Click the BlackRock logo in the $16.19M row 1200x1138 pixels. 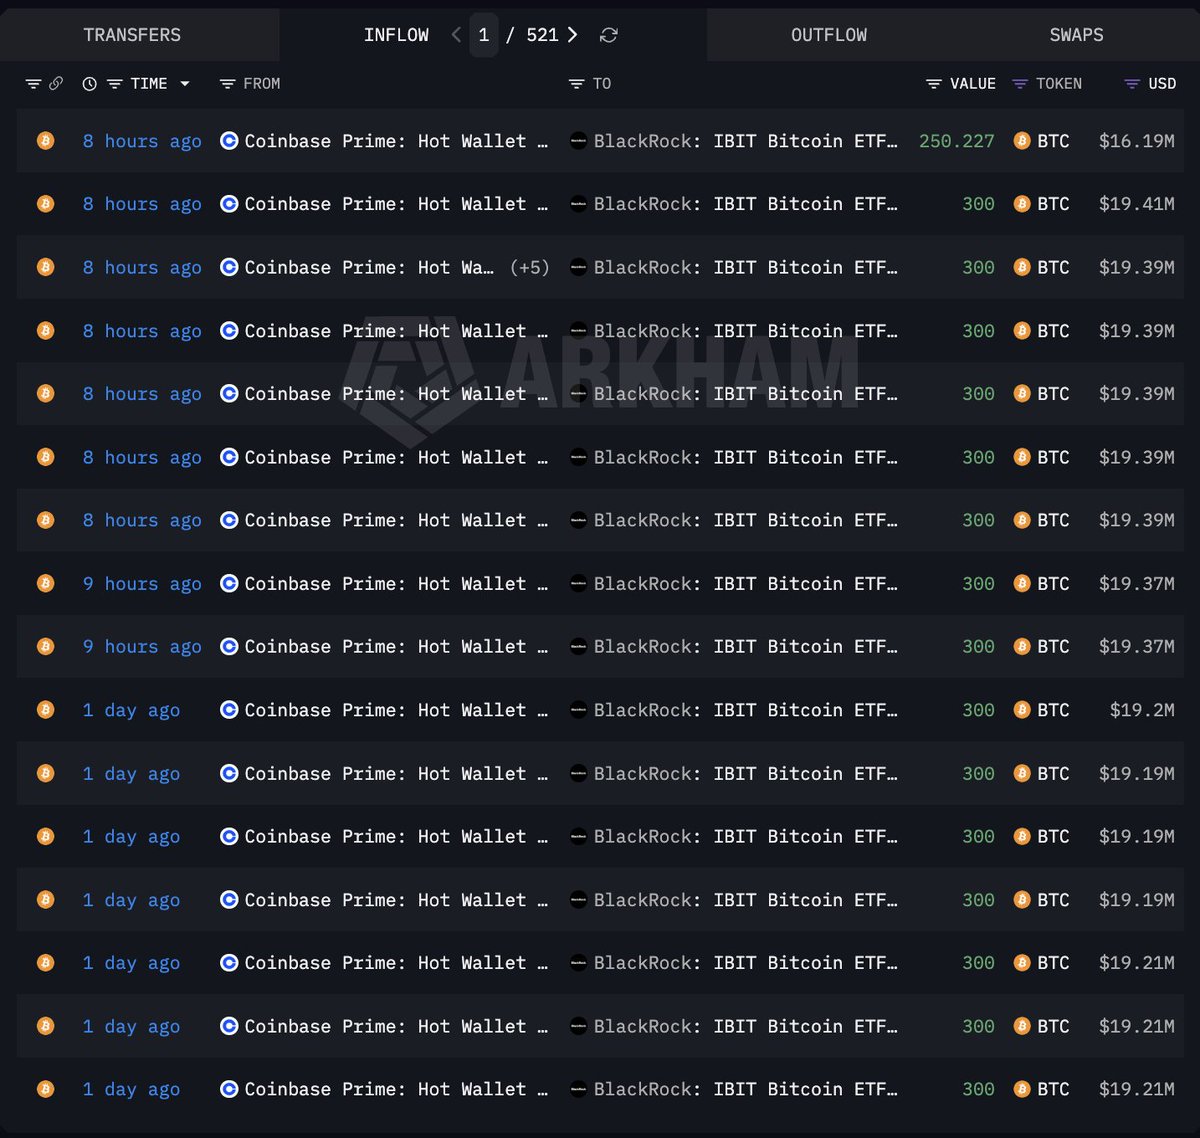[x=578, y=141]
